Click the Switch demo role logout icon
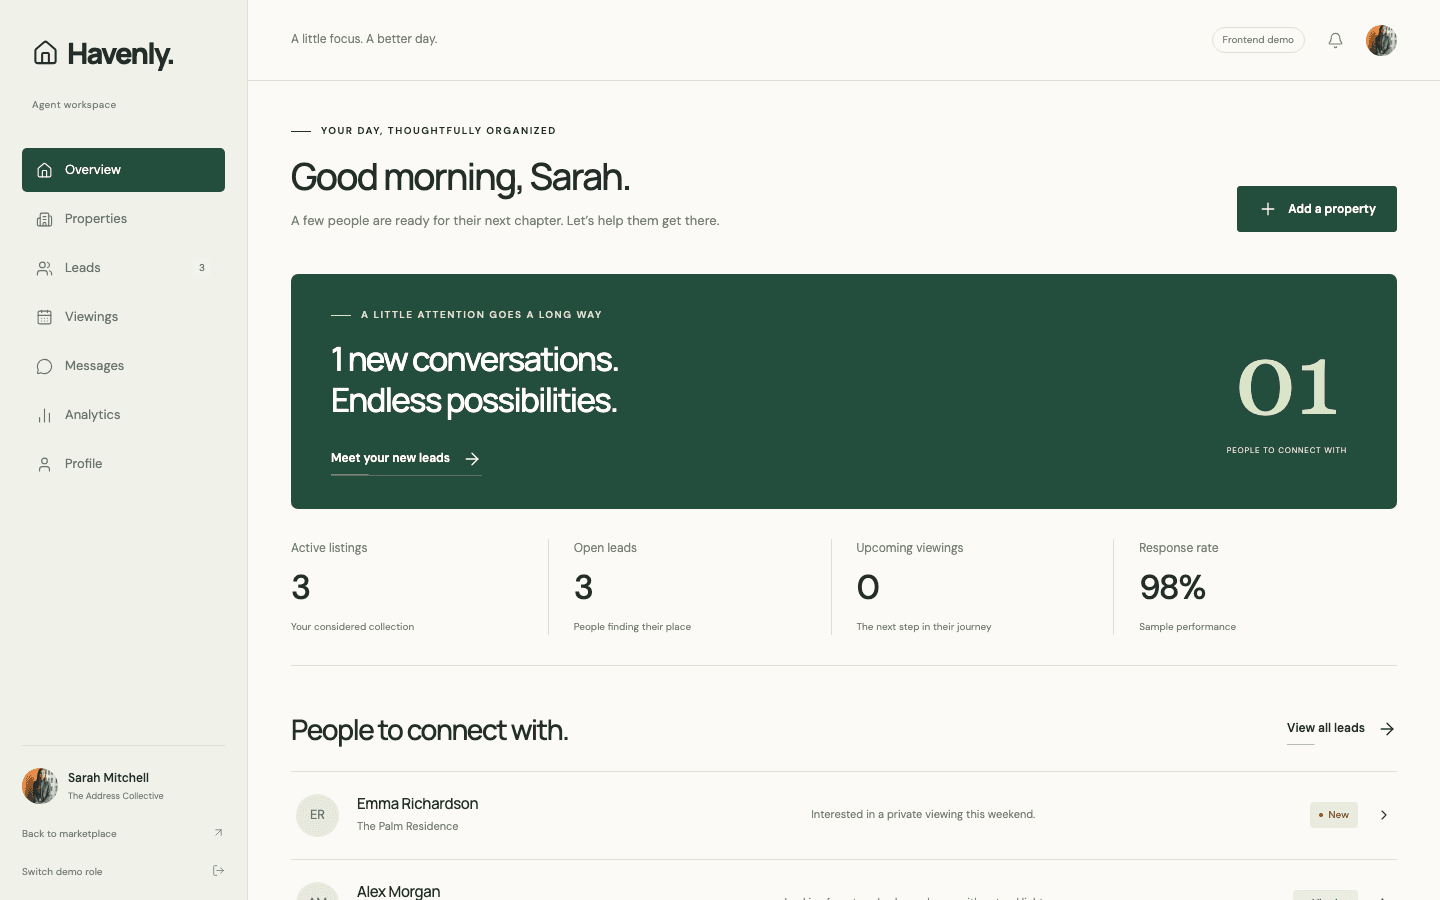Screen dimensions: 1440x900 point(218,871)
